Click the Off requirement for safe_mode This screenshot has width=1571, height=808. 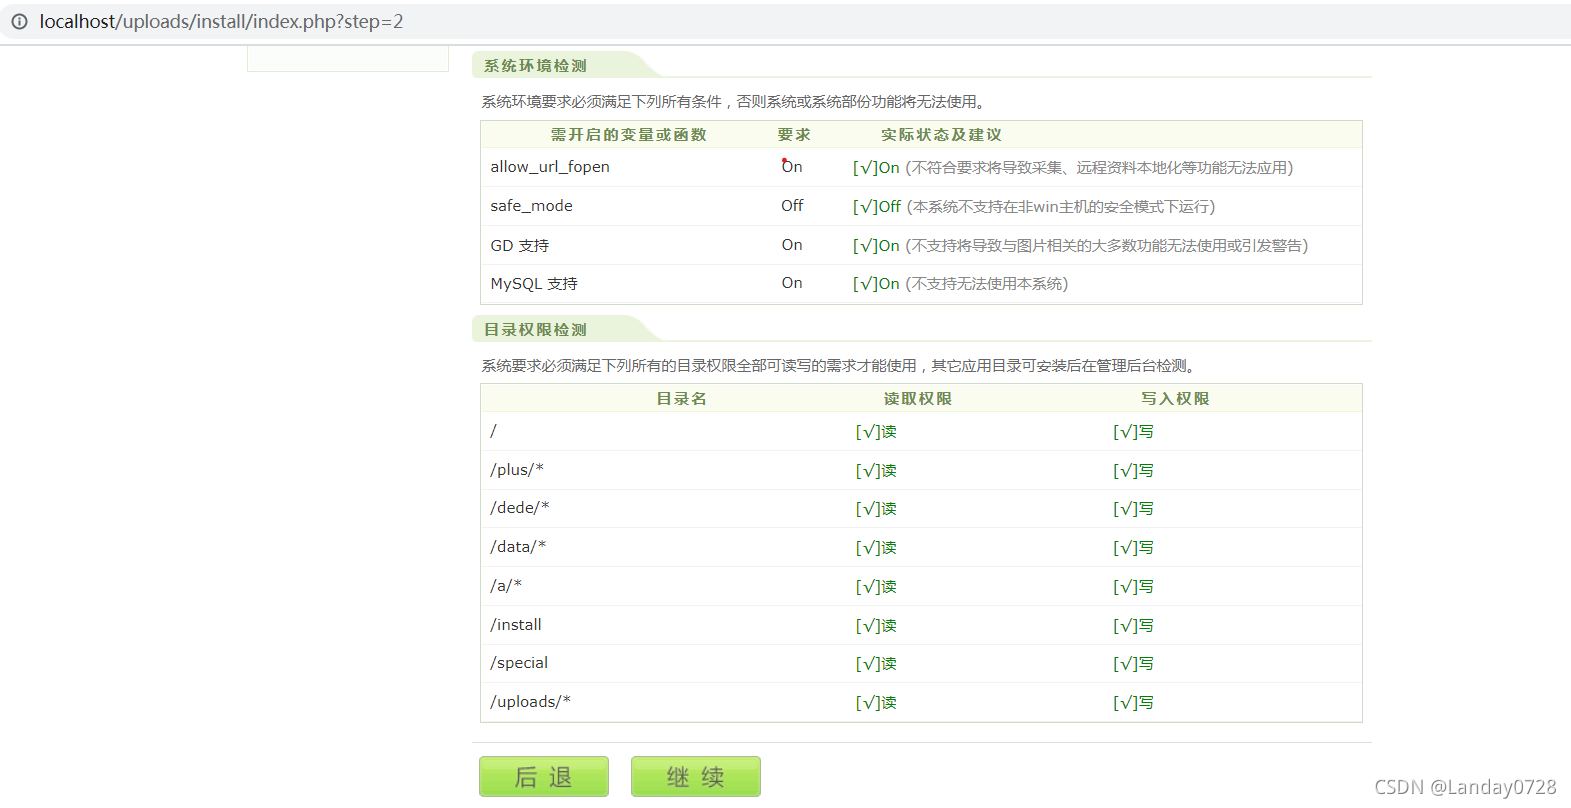click(792, 206)
